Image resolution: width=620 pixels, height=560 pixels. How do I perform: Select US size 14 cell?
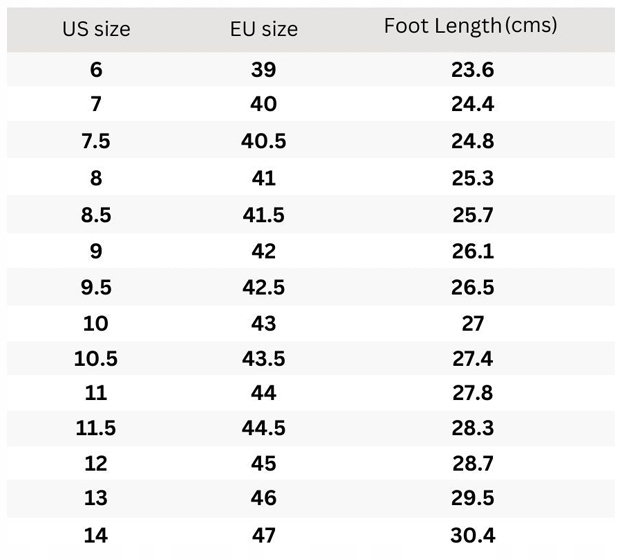tap(96, 535)
